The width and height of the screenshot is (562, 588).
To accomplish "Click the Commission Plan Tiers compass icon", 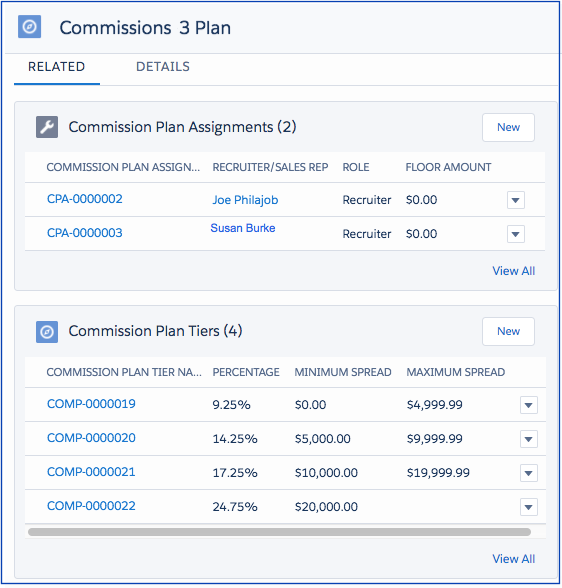I will (47, 332).
